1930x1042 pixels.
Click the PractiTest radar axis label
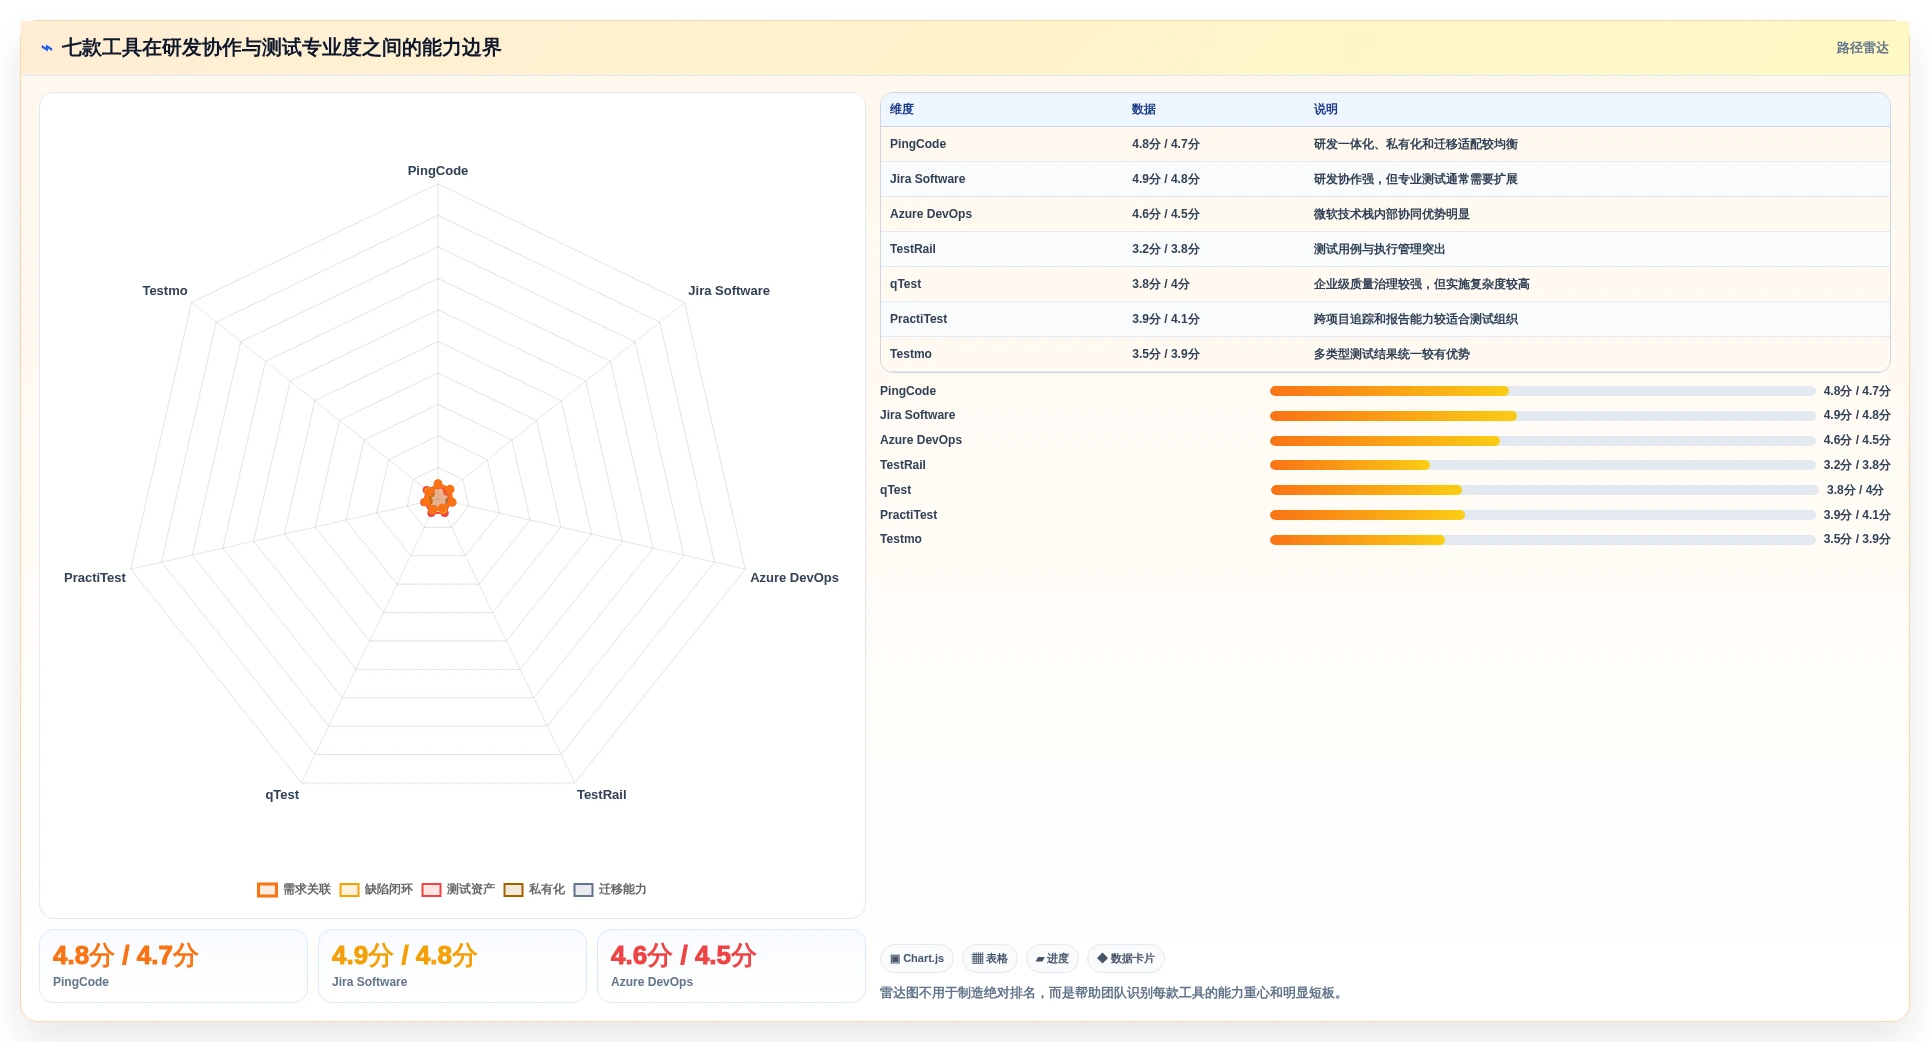point(95,578)
